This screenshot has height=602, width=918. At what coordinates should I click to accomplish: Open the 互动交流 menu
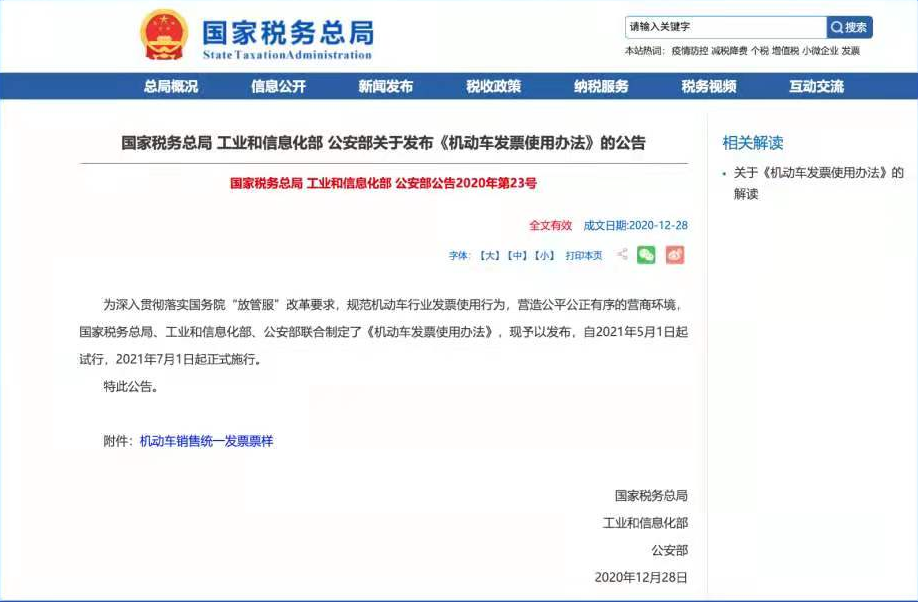[817, 87]
